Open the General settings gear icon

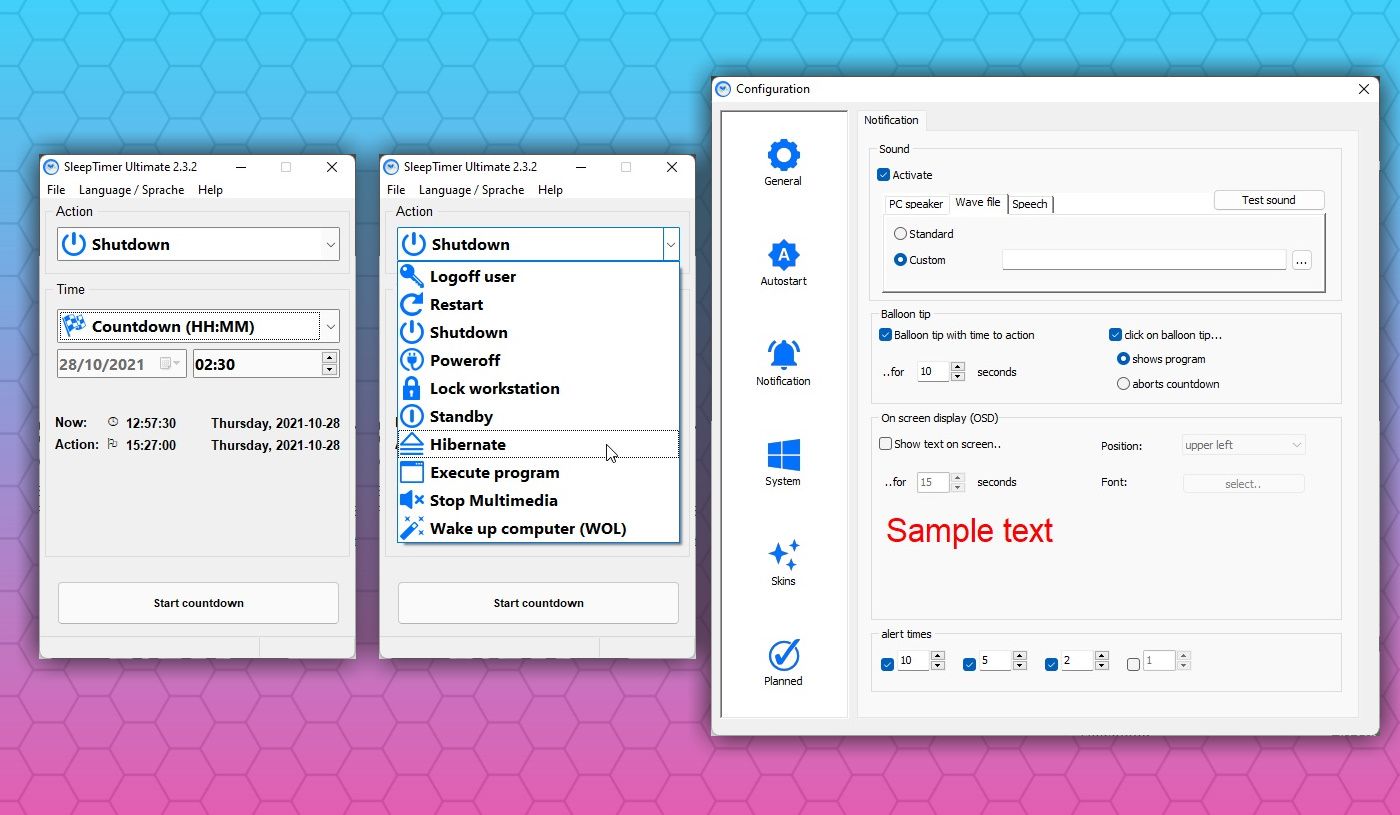pos(783,155)
